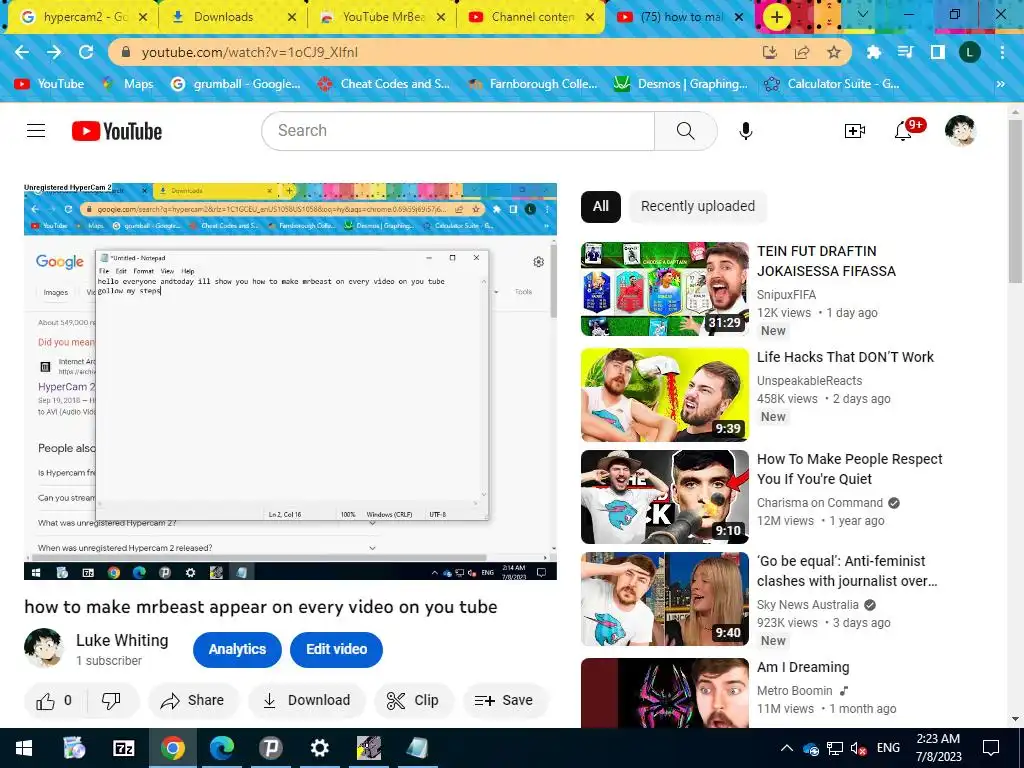Click the muted volume tray icon

tap(858, 748)
